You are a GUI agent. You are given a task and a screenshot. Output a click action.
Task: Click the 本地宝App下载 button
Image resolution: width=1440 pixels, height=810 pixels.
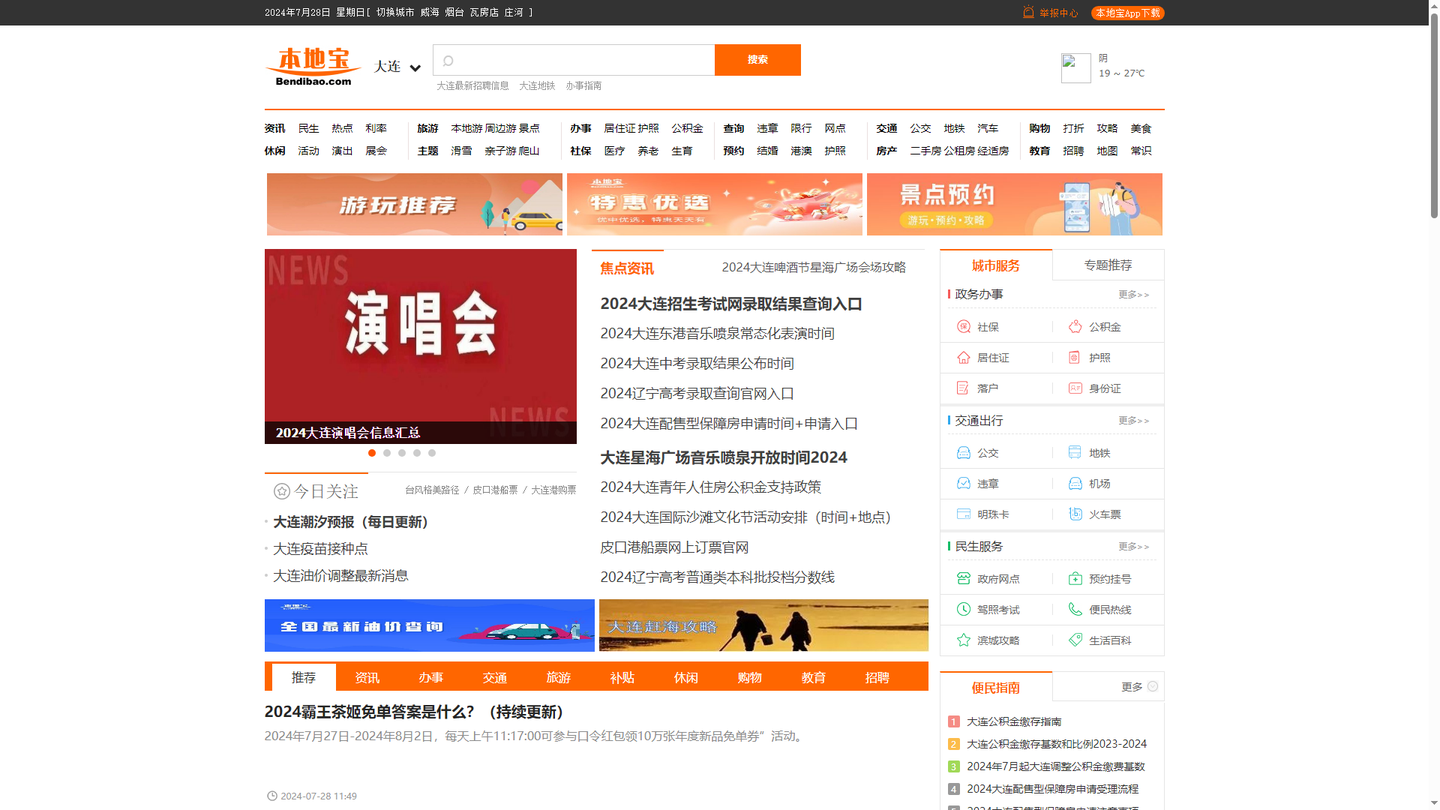[1128, 13]
